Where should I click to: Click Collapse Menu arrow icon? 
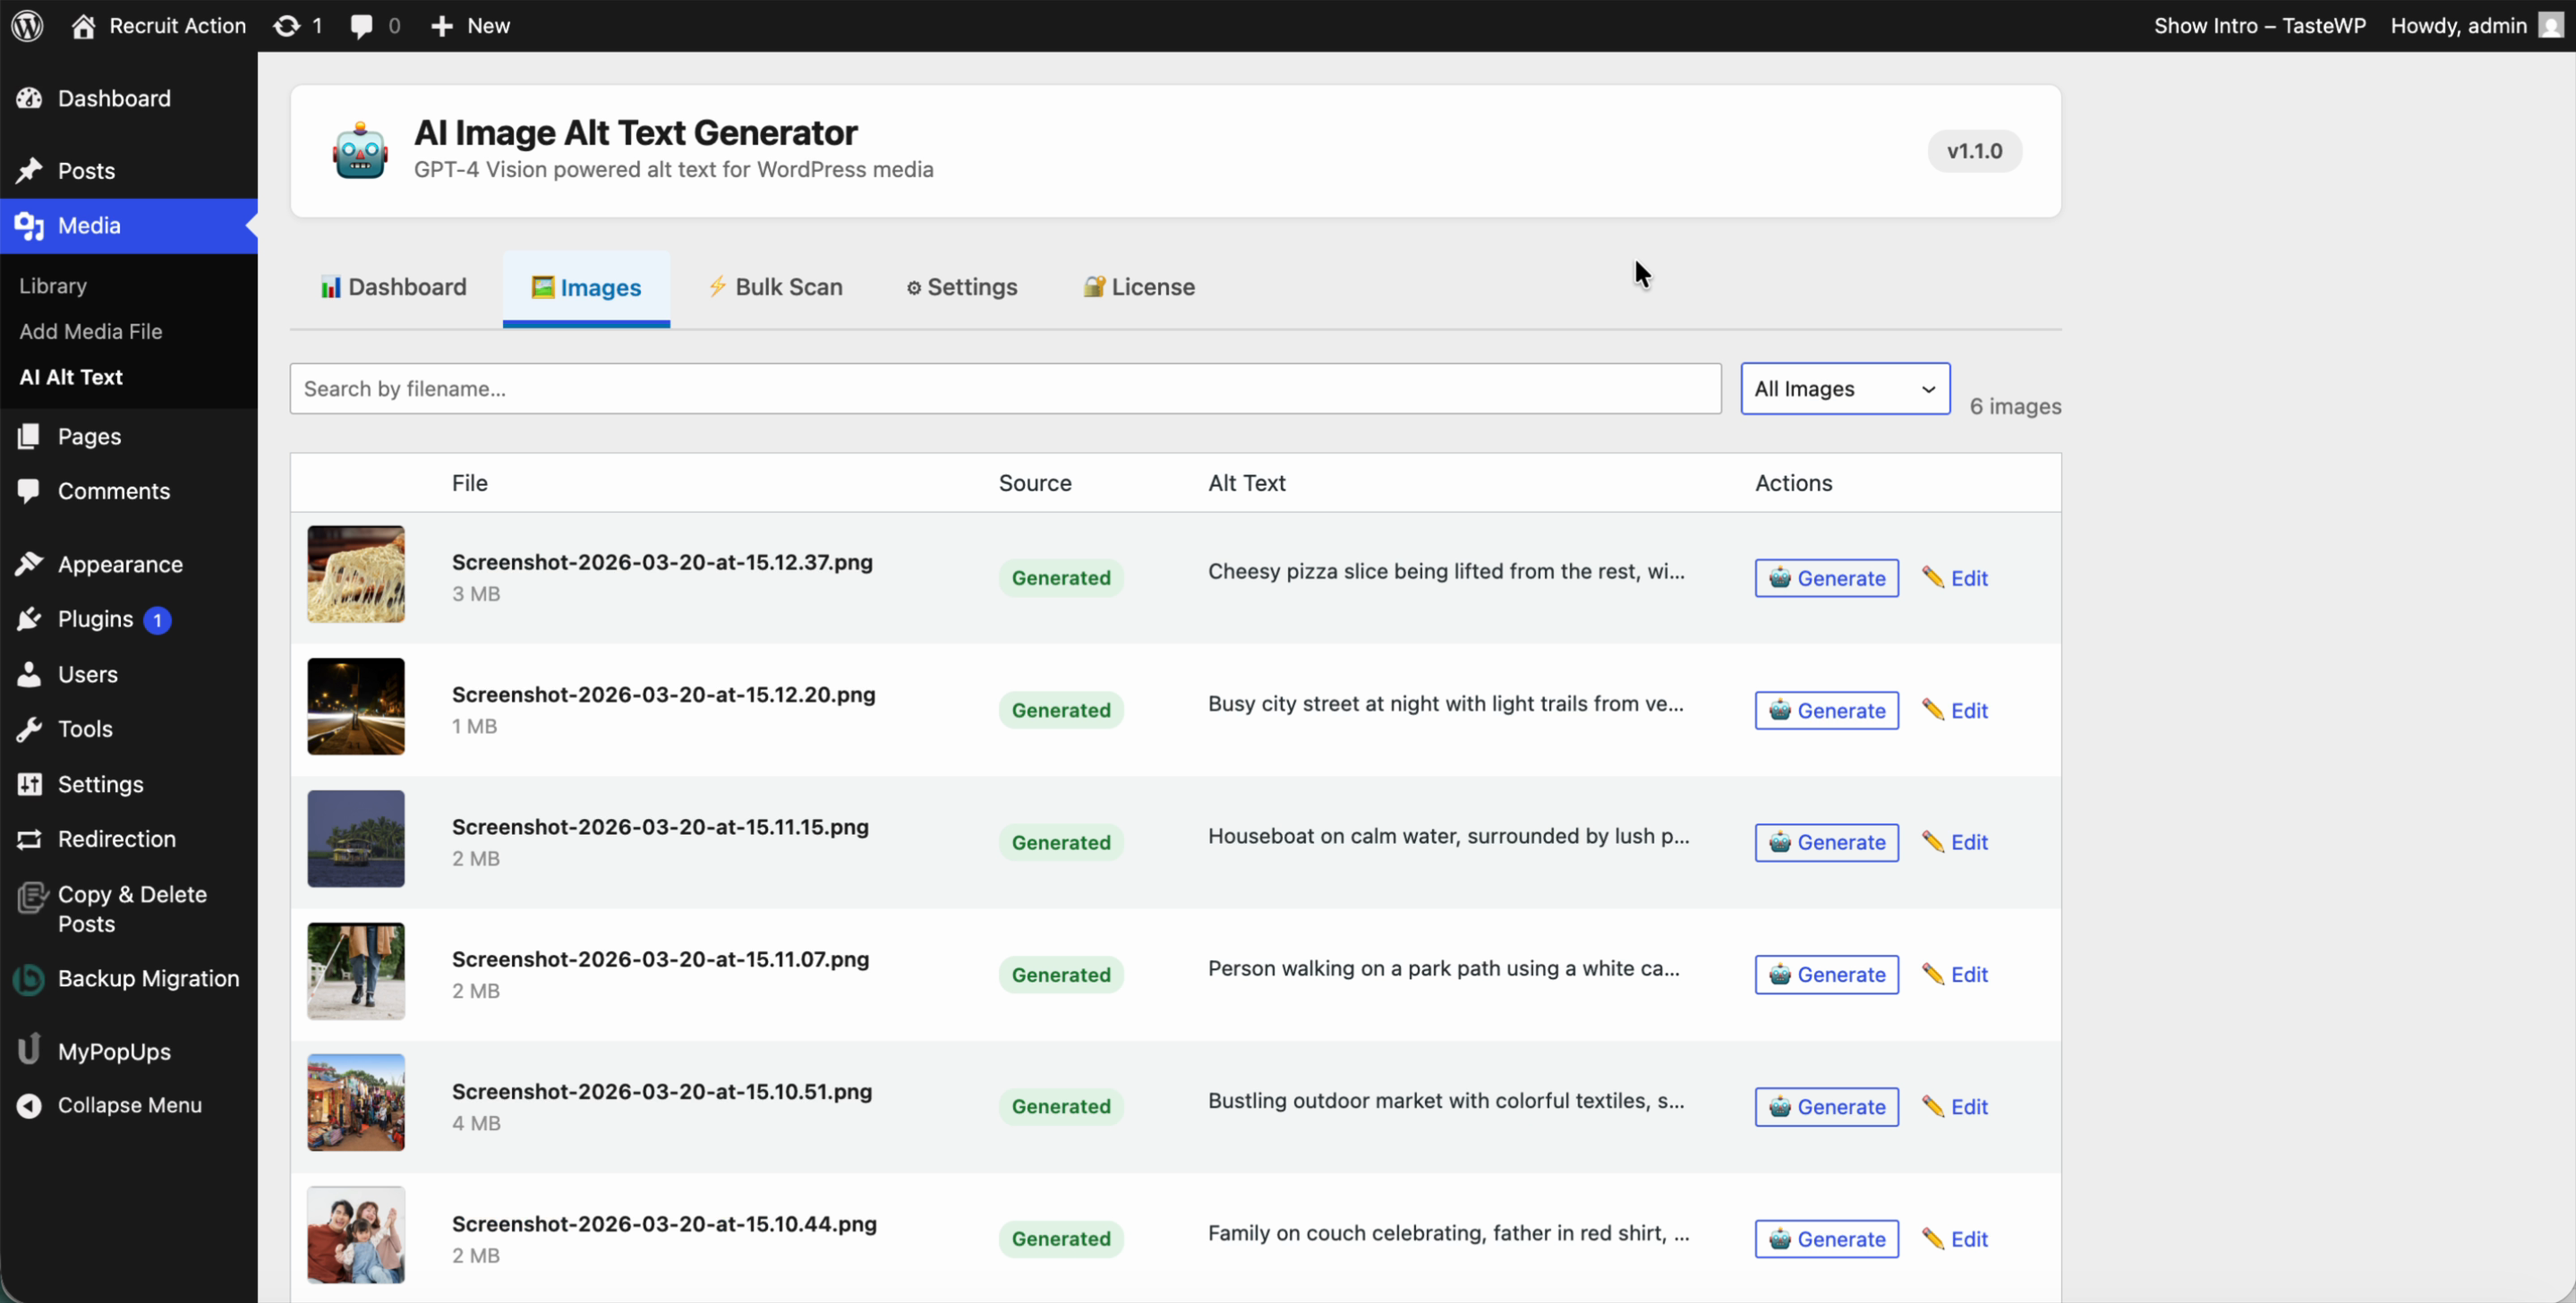pyautogui.click(x=30, y=1106)
